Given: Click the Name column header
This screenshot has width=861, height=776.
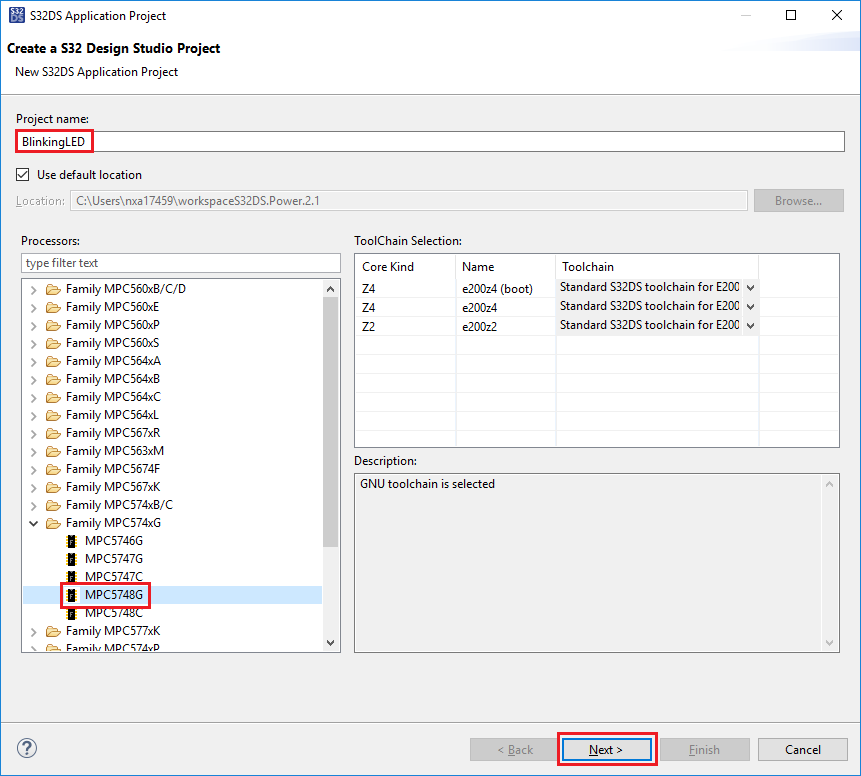Looking at the screenshot, I should point(505,267).
